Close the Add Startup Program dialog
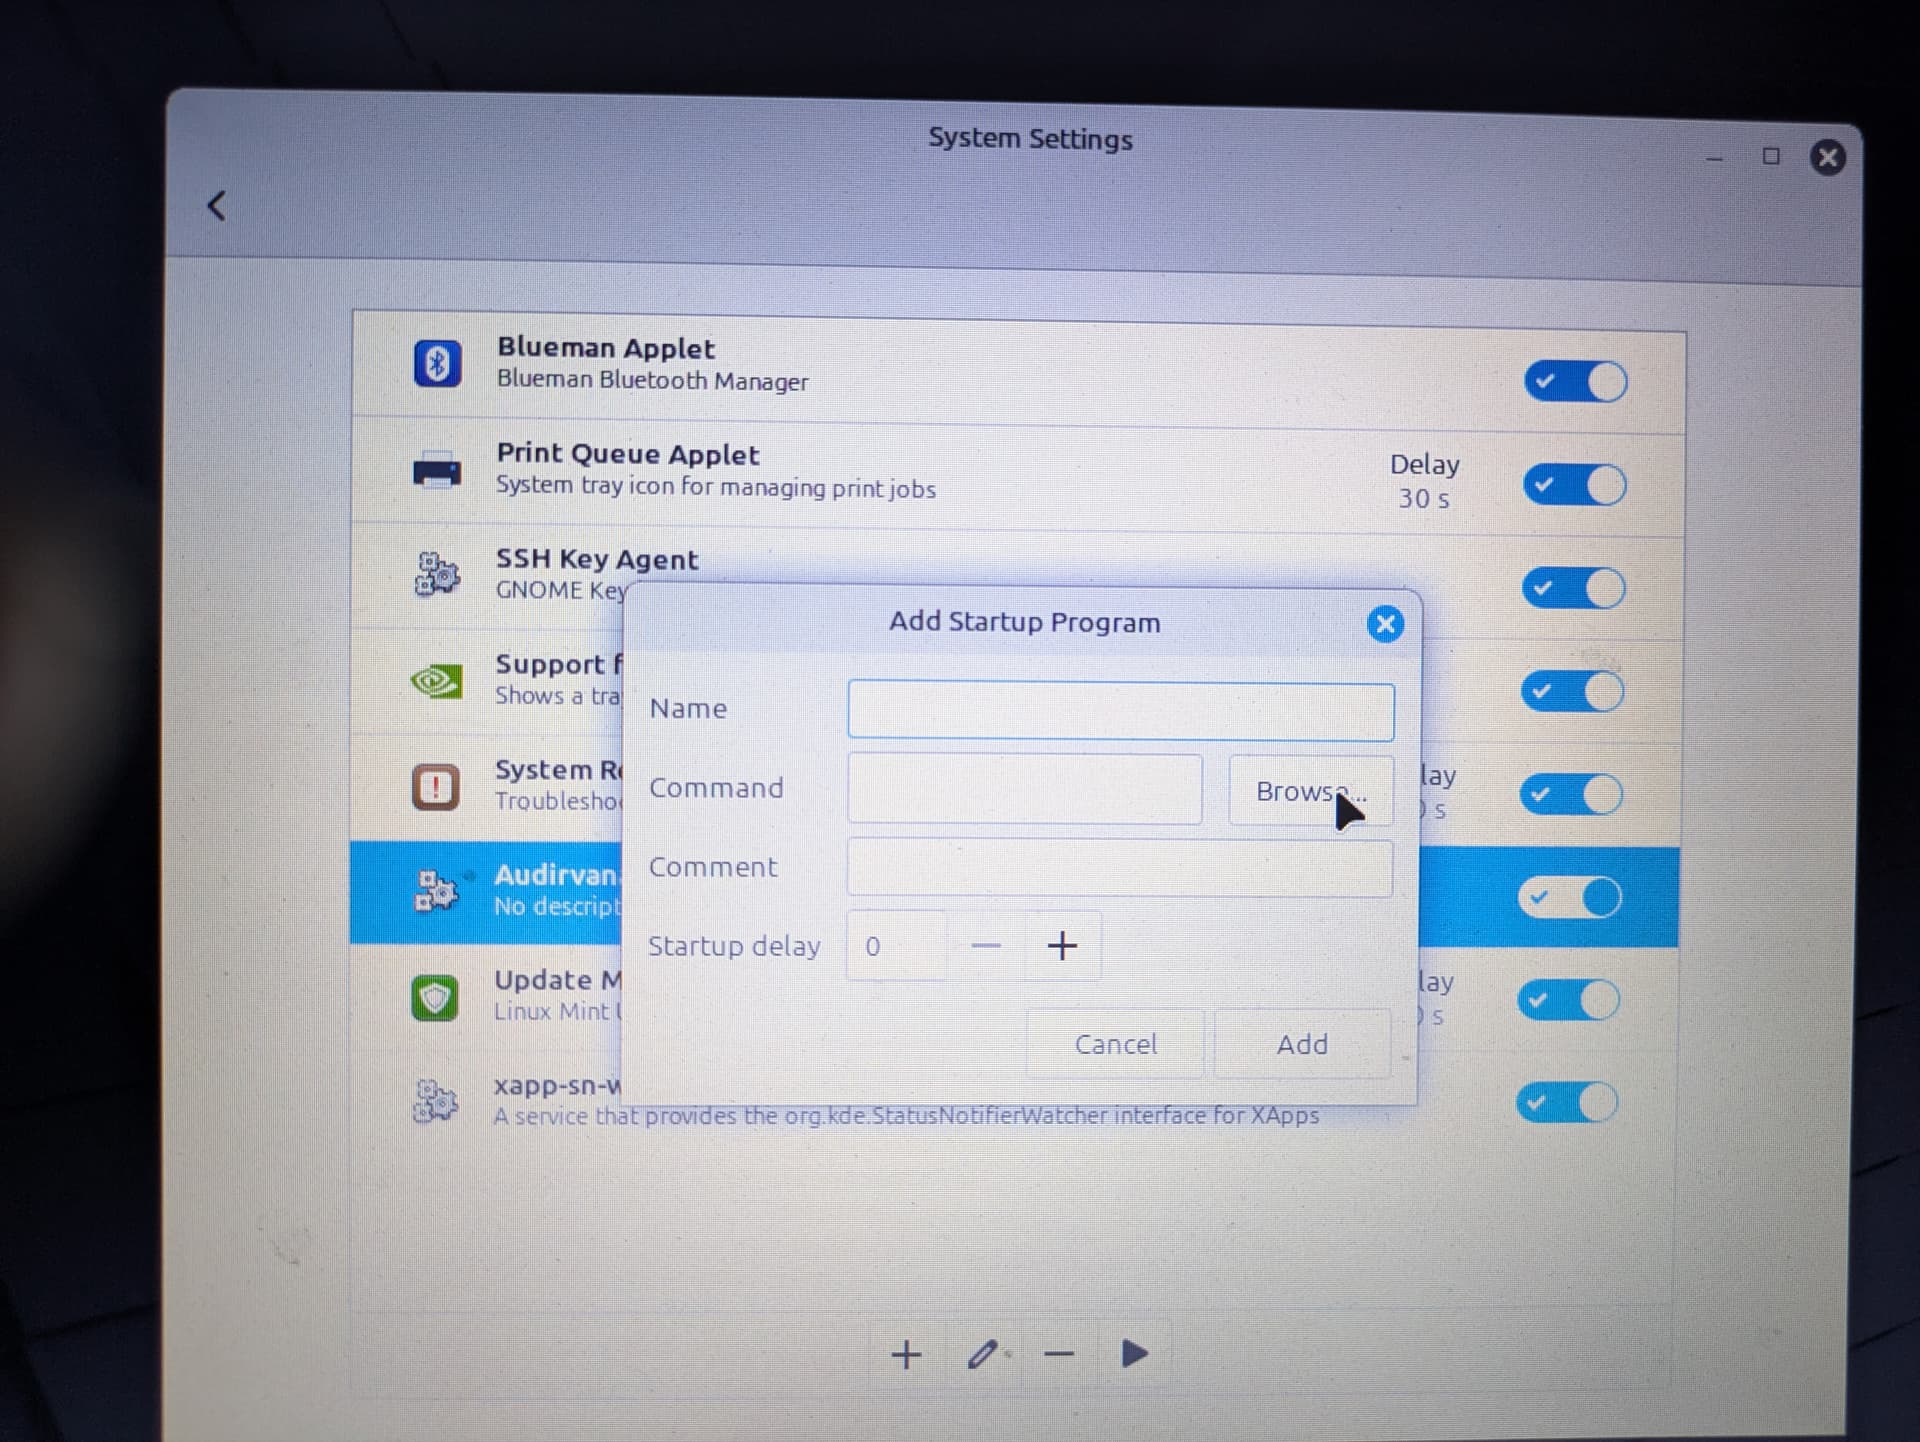 click(1385, 624)
